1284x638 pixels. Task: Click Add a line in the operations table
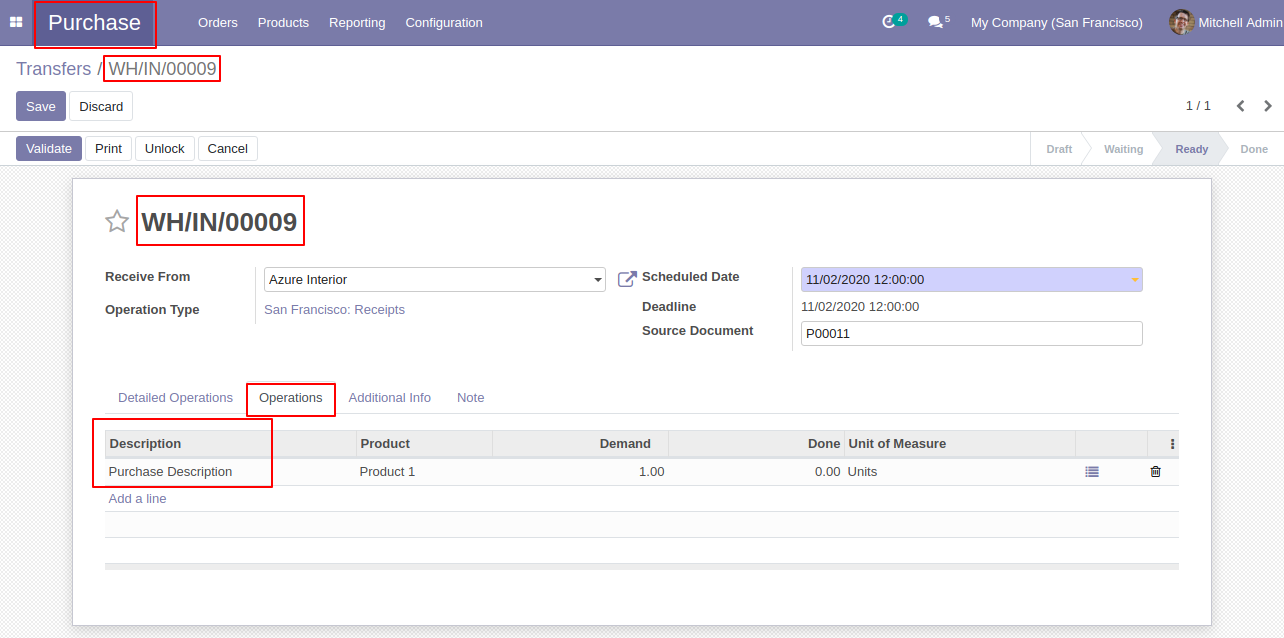(x=138, y=499)
